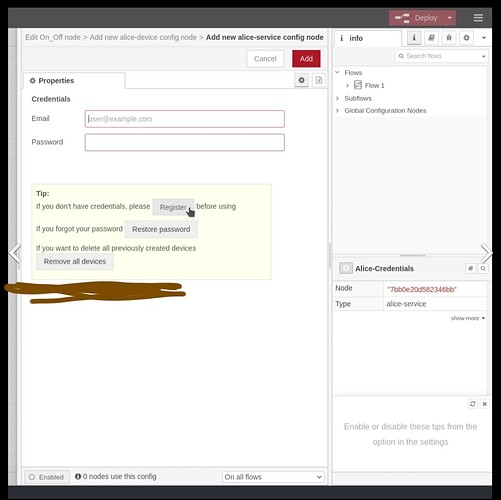
Task: Open node settings gear in Properties
Action: point(301,80)
